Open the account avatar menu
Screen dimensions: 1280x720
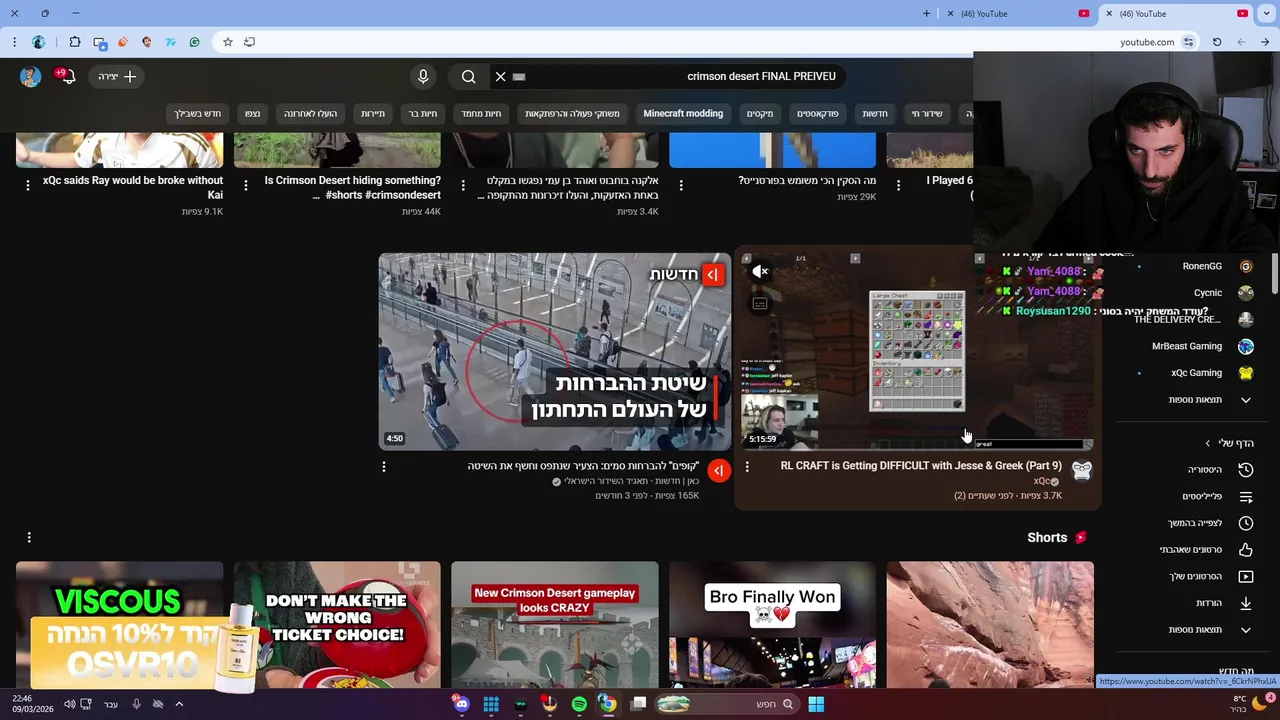[x=30, y=77]
